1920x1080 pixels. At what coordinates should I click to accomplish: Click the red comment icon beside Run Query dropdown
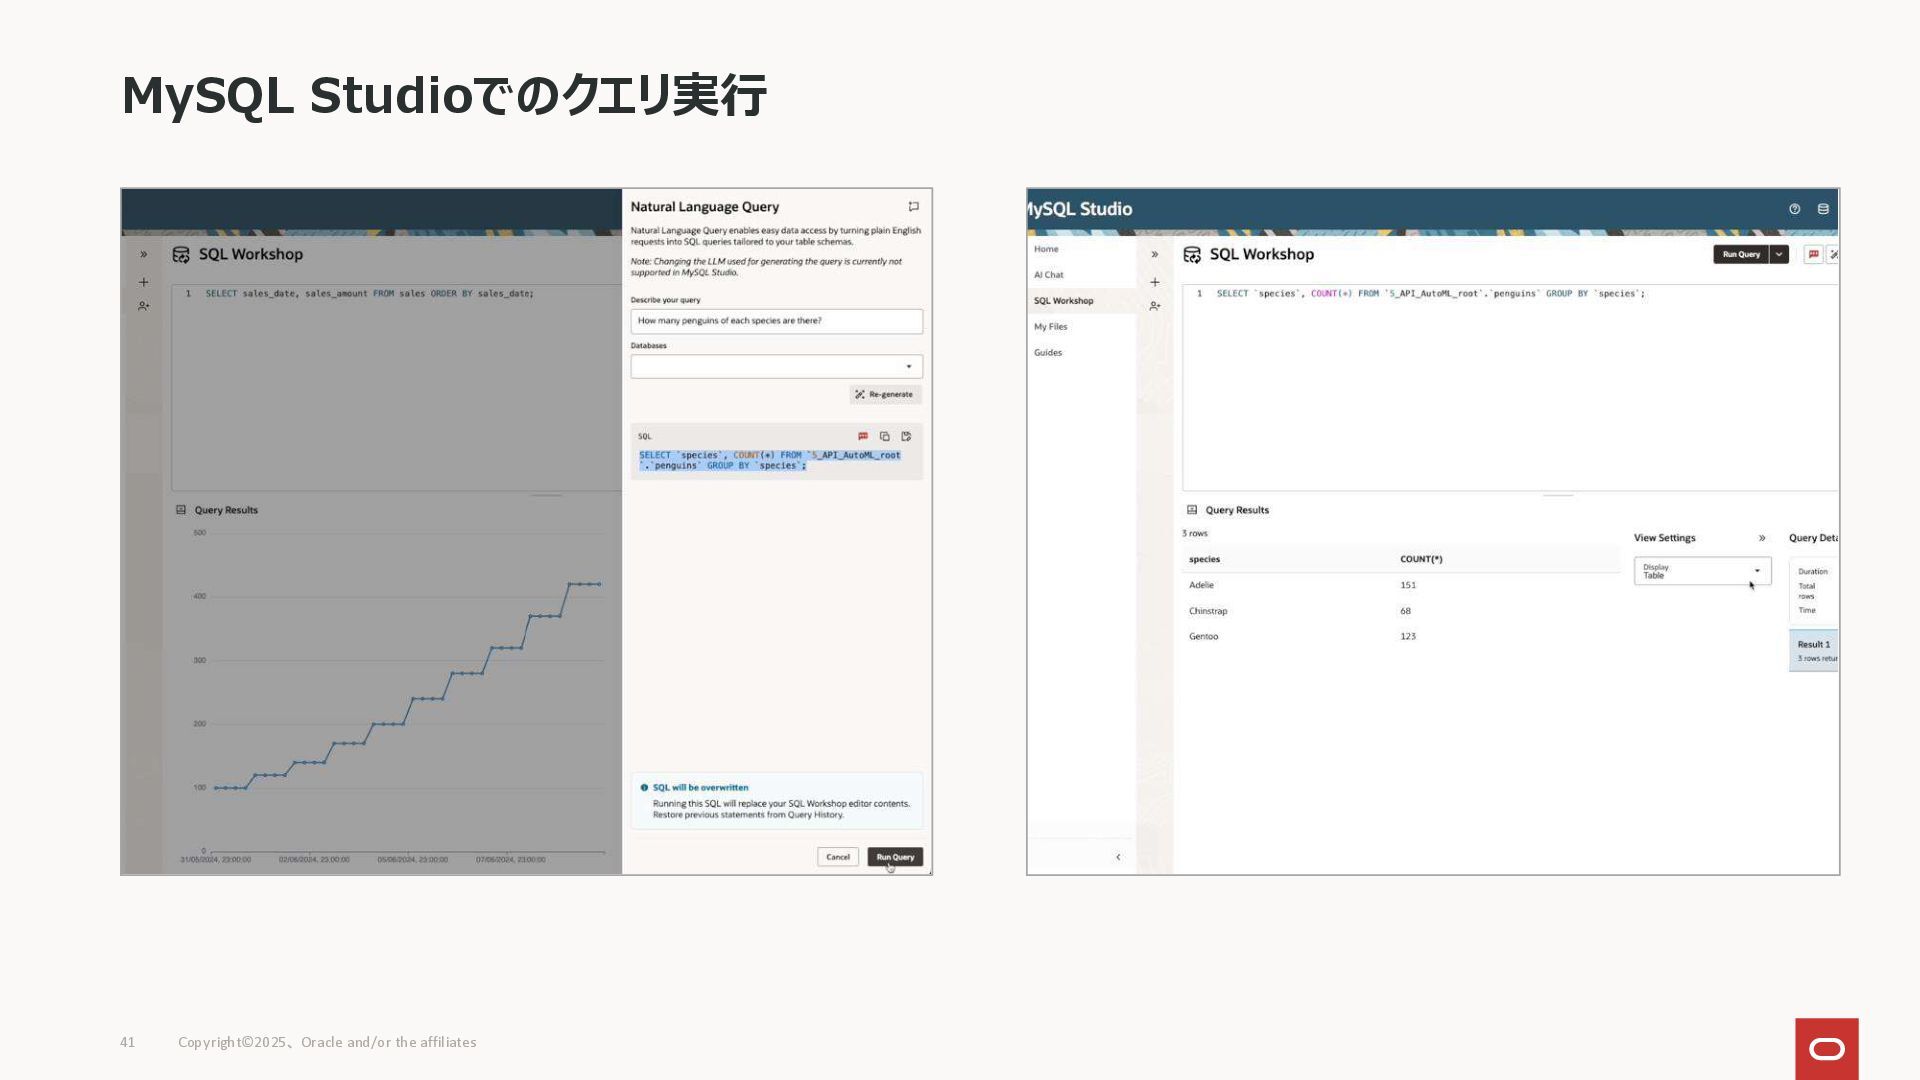click(1813, 254)
